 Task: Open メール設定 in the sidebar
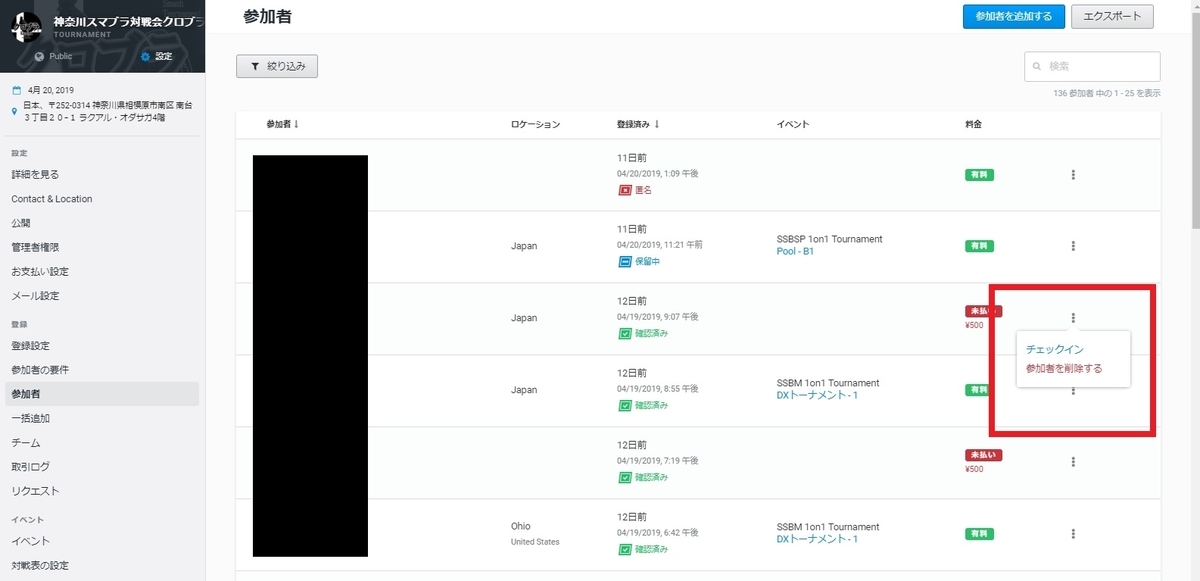(35, 296)
